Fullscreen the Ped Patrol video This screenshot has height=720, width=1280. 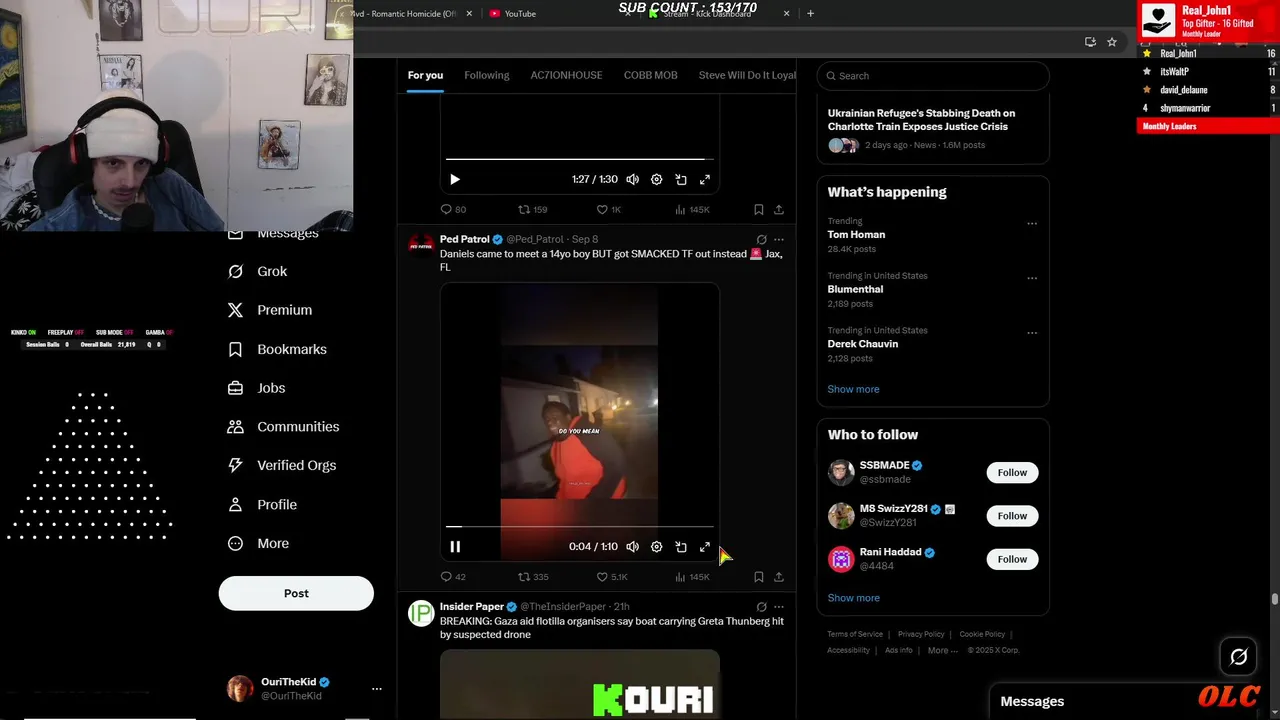pos(705,547)
